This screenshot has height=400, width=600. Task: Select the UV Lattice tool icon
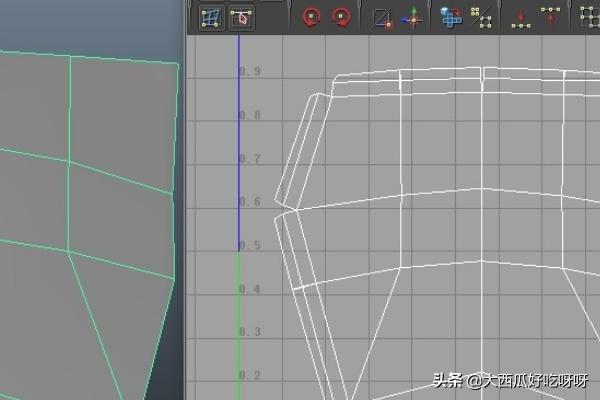click(211, 17)
